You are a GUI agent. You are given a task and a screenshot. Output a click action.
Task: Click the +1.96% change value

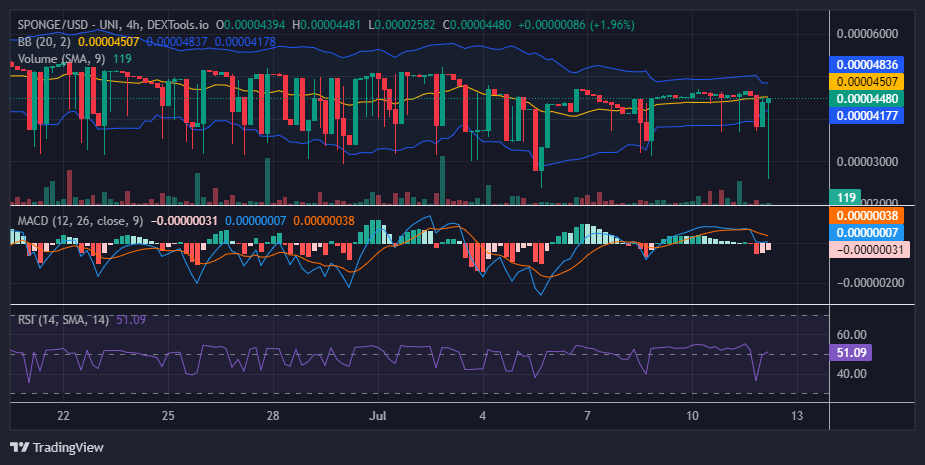click(x=612, y=25)
